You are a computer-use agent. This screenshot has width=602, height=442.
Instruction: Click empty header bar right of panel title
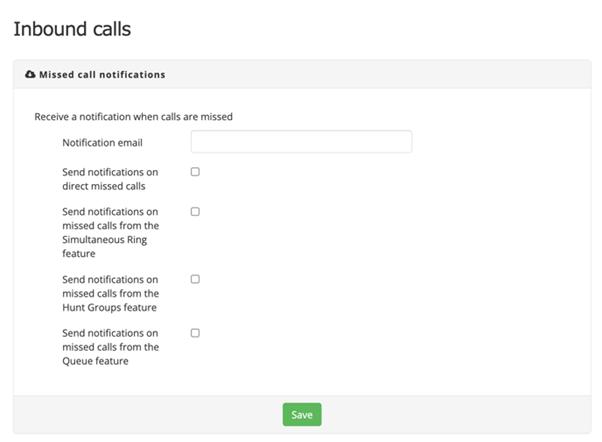tap(400, 75)
